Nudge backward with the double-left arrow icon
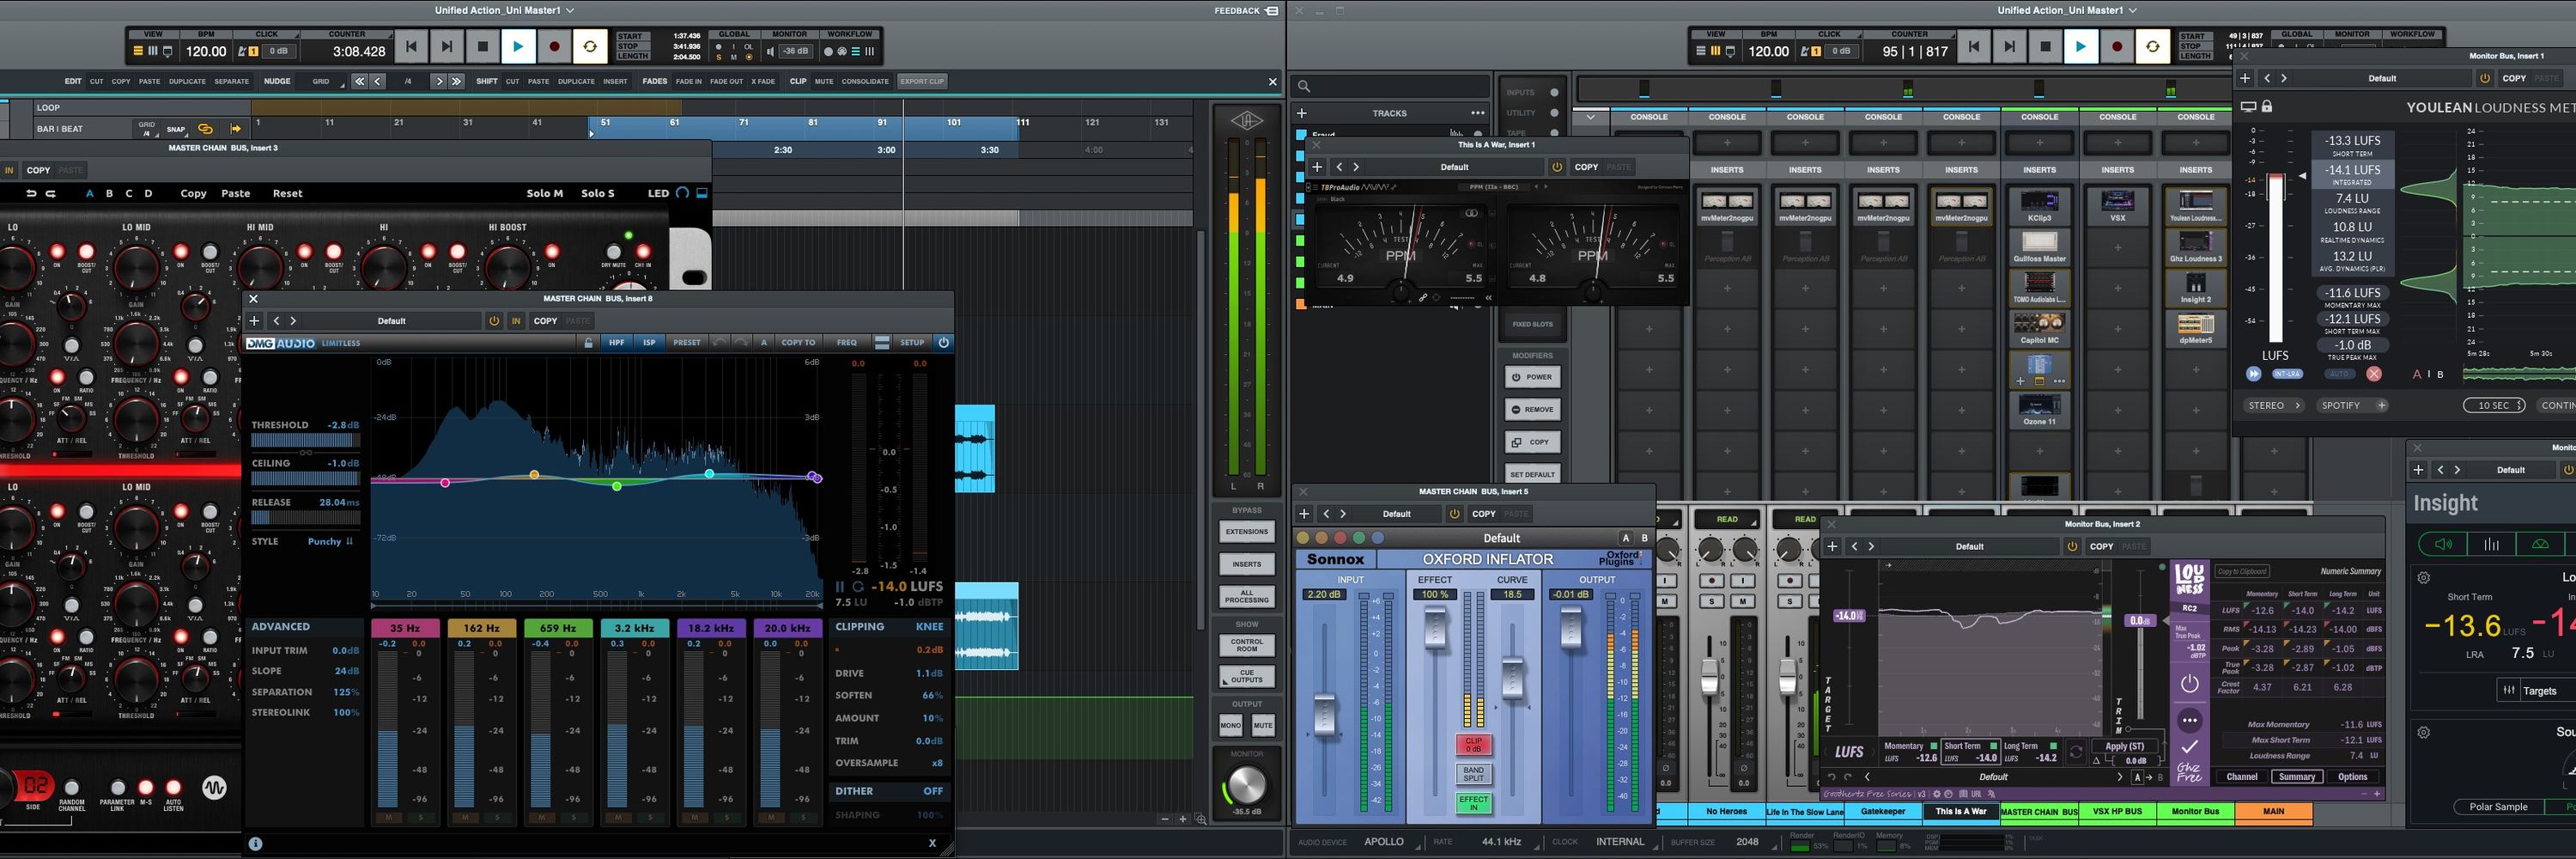Image resolution: width=2576 pixels, height=859 pixels. click(359, 81)
